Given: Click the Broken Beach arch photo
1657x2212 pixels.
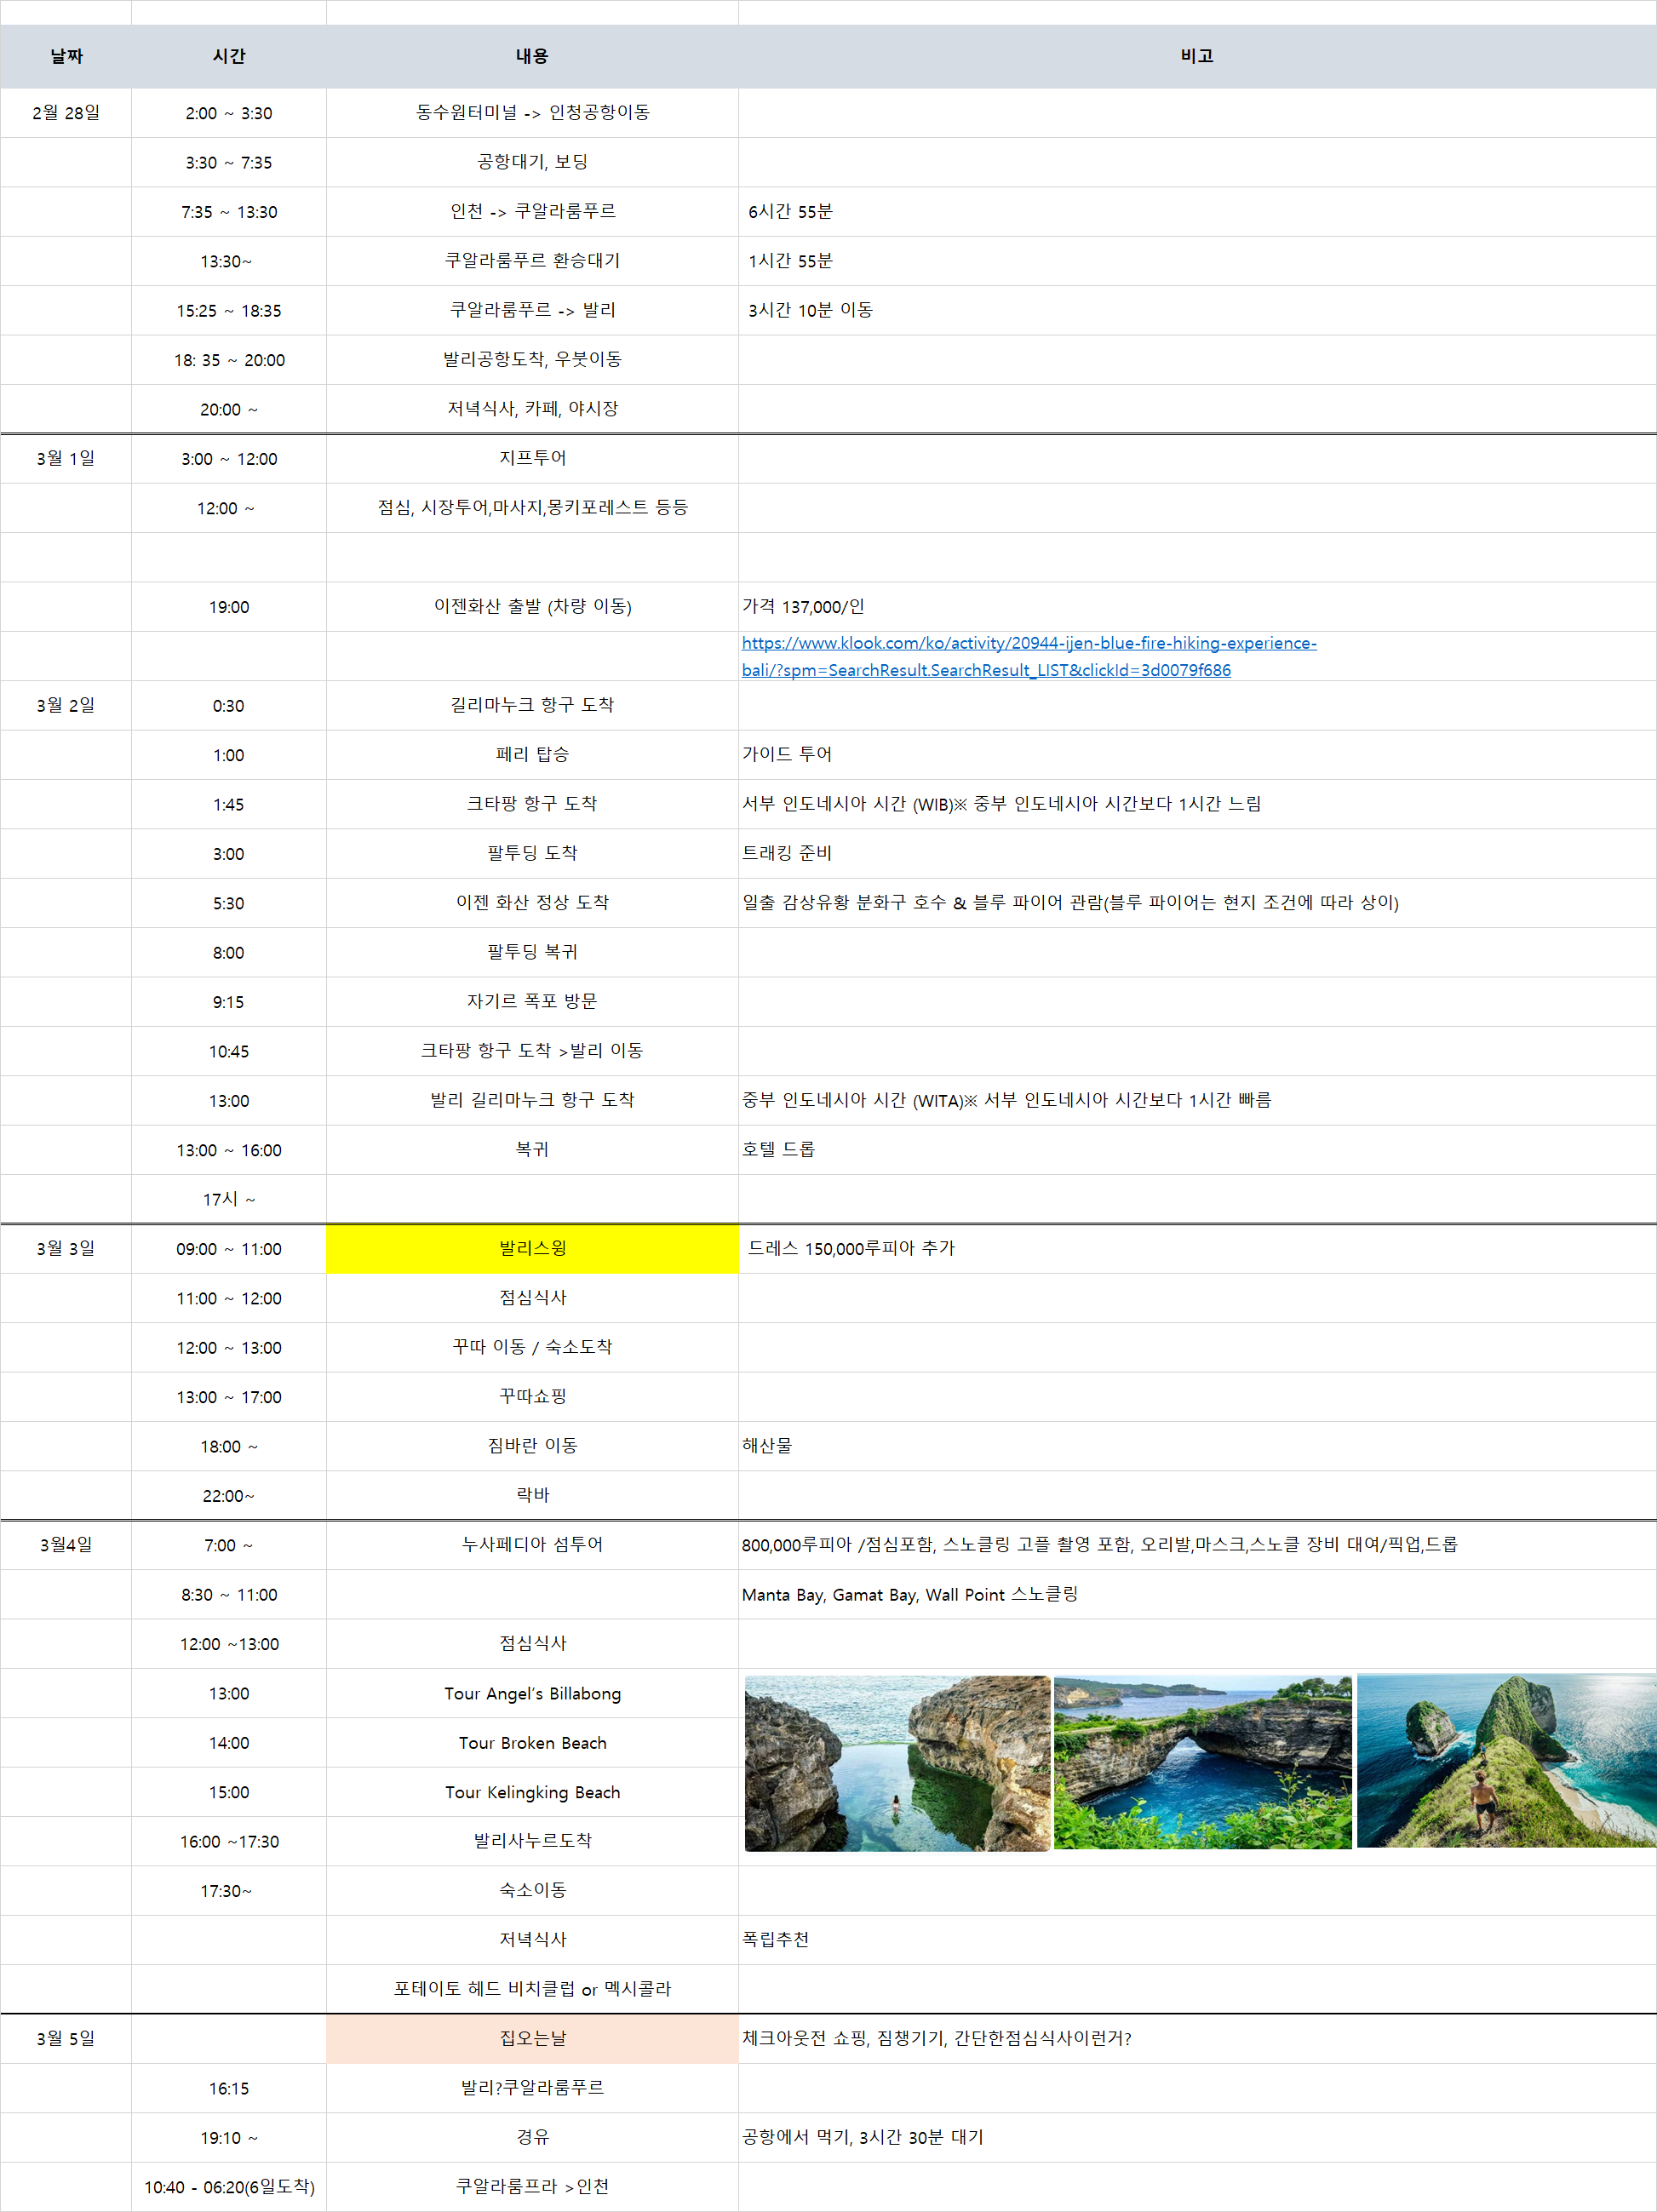Looking at the screenshot, I should pos(1202,1763).
